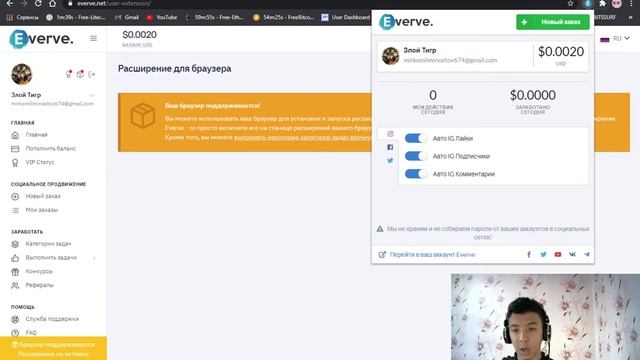This screenshot has height=360, width=640.
Task: Select the Twitter tab icon in popup
Action: (x=390, y=160)
